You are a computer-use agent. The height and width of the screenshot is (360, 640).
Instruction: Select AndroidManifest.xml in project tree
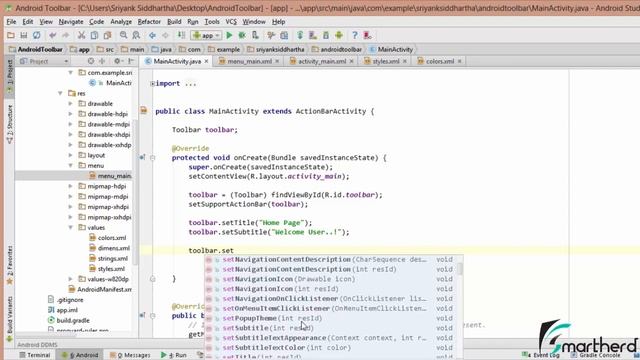pyautogui.click(x=100, y=289)
